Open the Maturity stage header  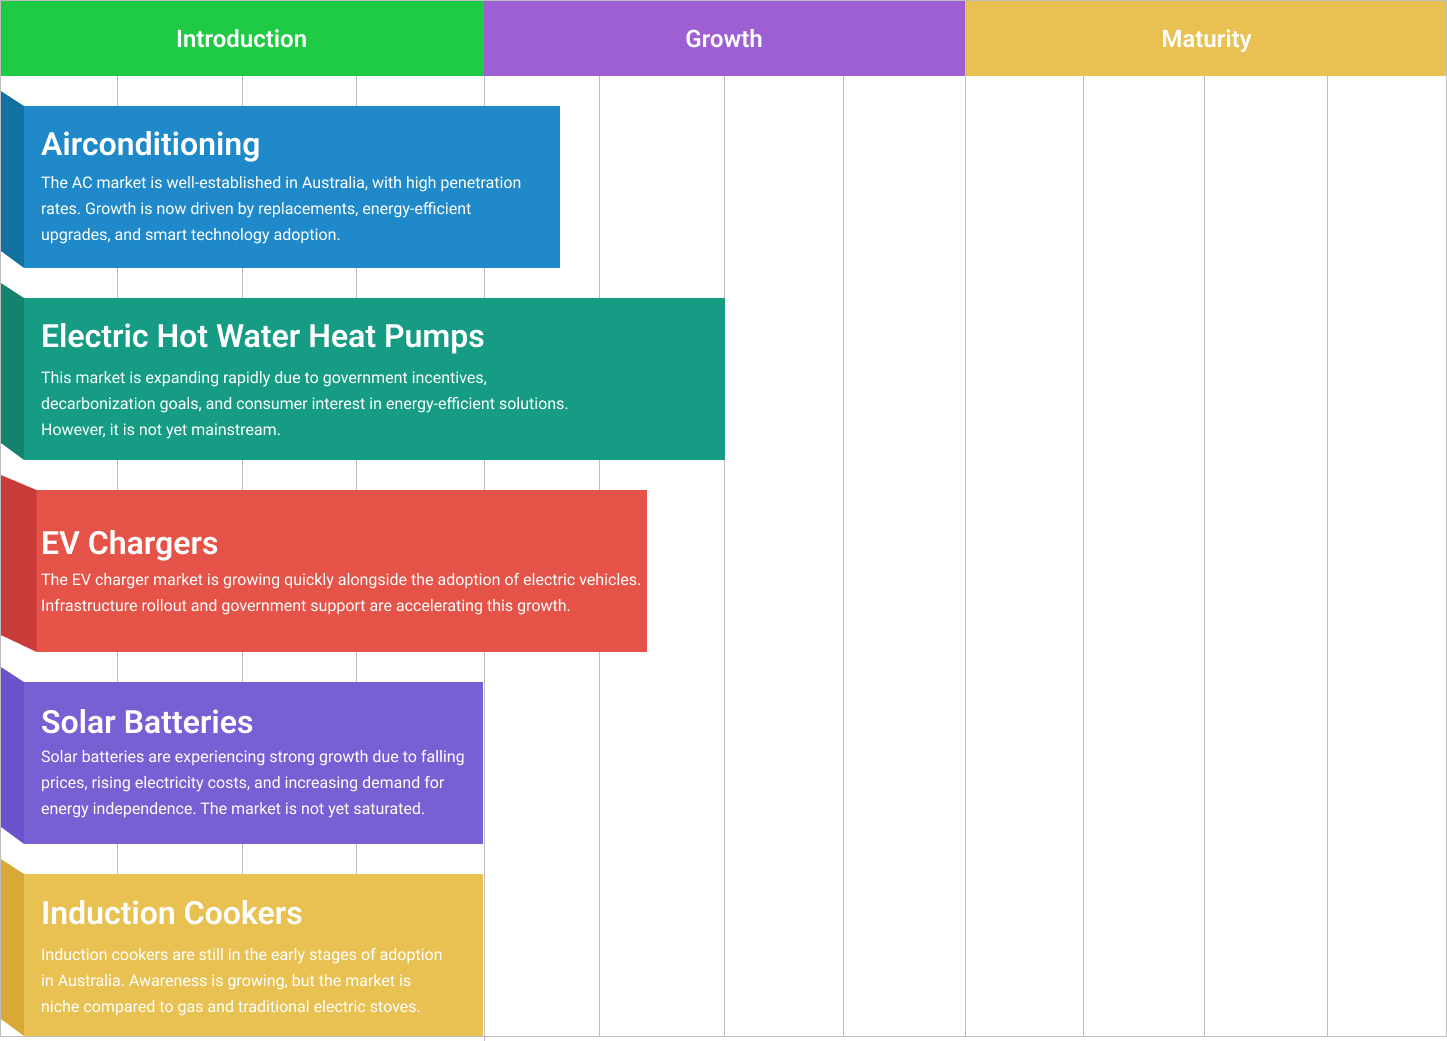[1206, 39]
